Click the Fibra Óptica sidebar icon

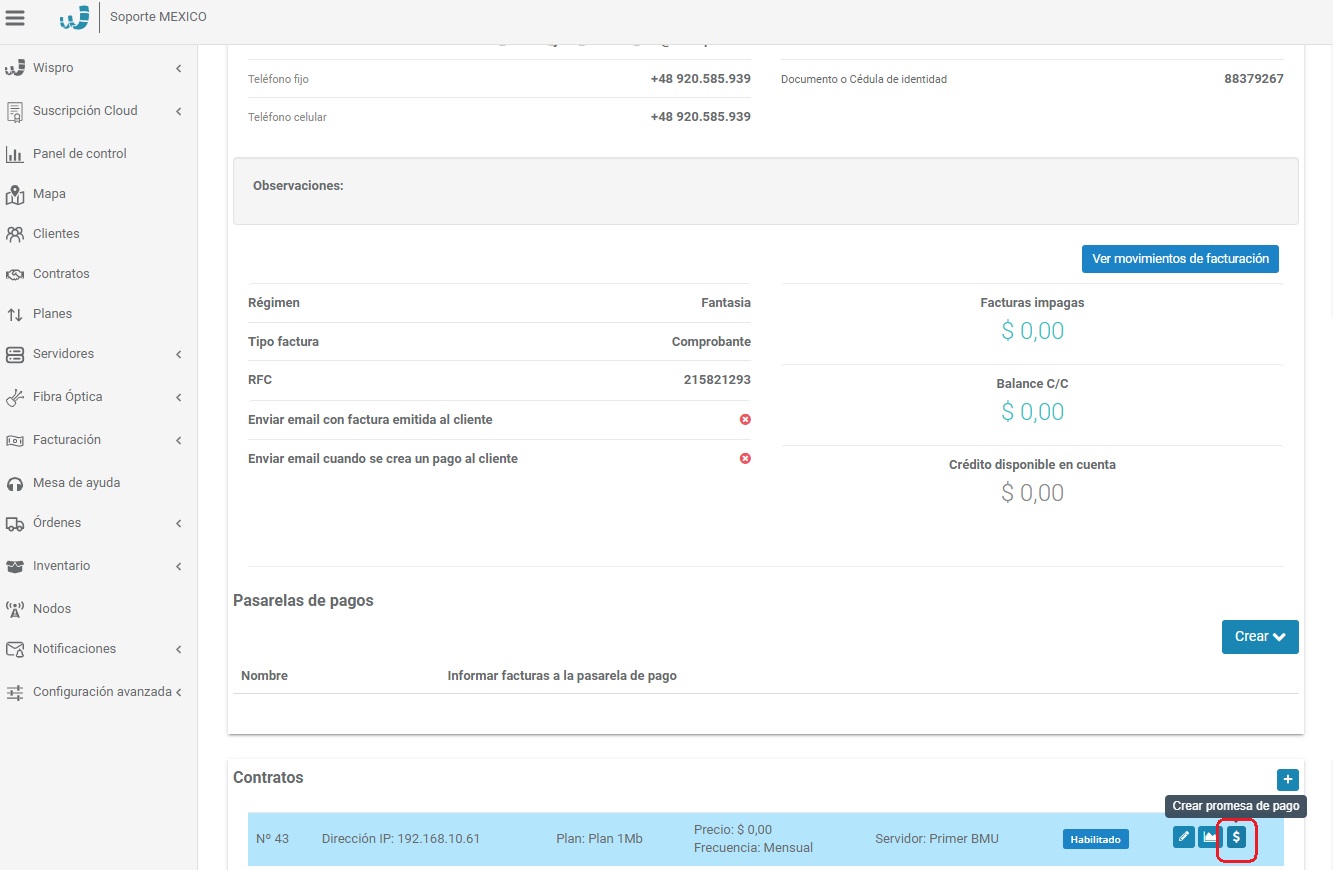pos(15,397)
